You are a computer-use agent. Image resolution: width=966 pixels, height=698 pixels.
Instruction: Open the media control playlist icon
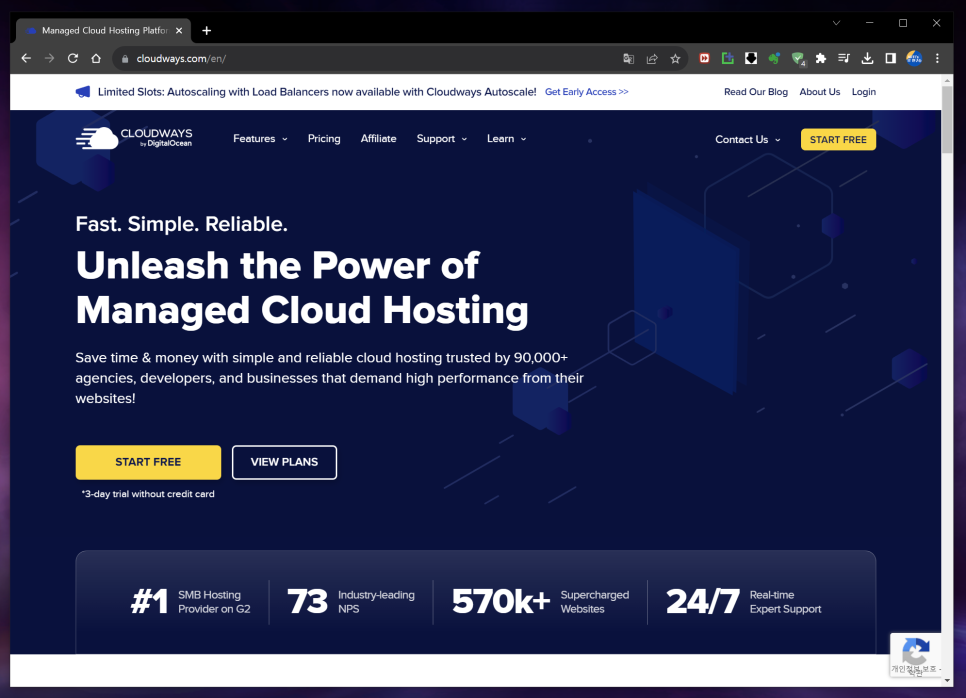[844, 59]
